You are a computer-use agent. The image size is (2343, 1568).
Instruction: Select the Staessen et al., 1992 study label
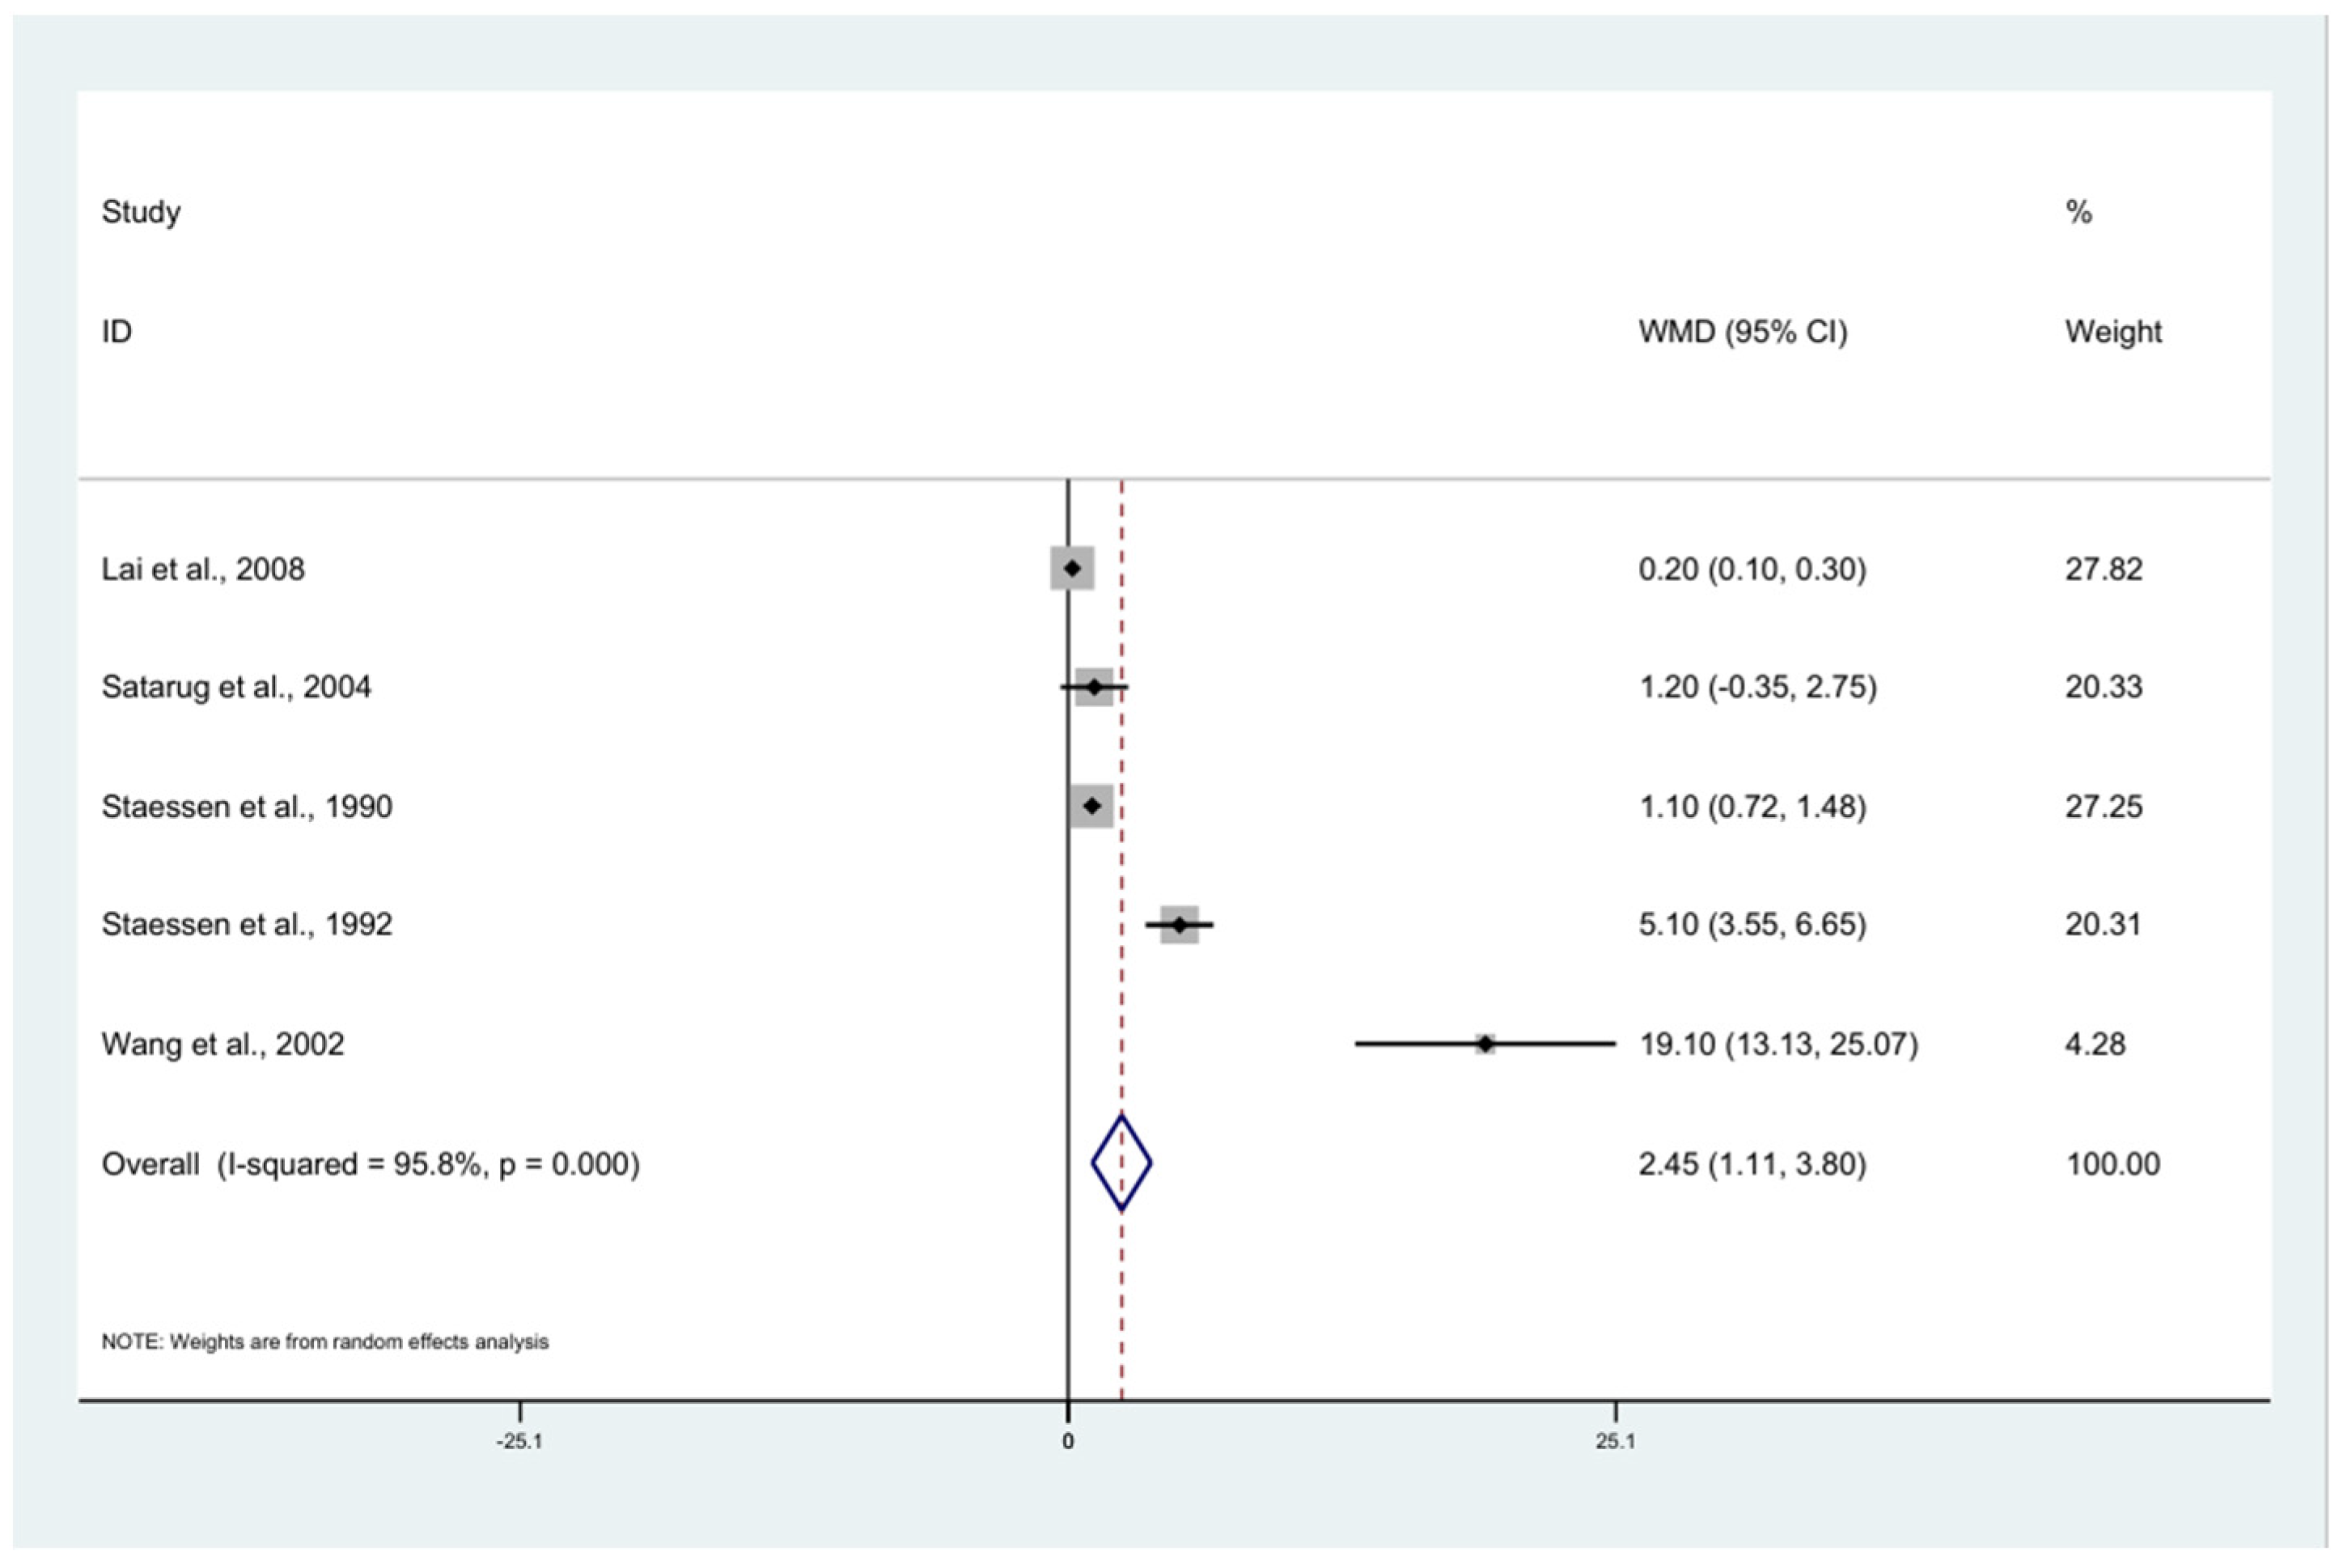click(246, 924)
